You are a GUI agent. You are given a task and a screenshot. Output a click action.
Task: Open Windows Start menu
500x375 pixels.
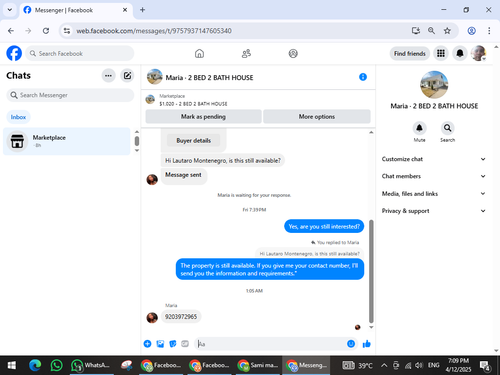point(12,365)
